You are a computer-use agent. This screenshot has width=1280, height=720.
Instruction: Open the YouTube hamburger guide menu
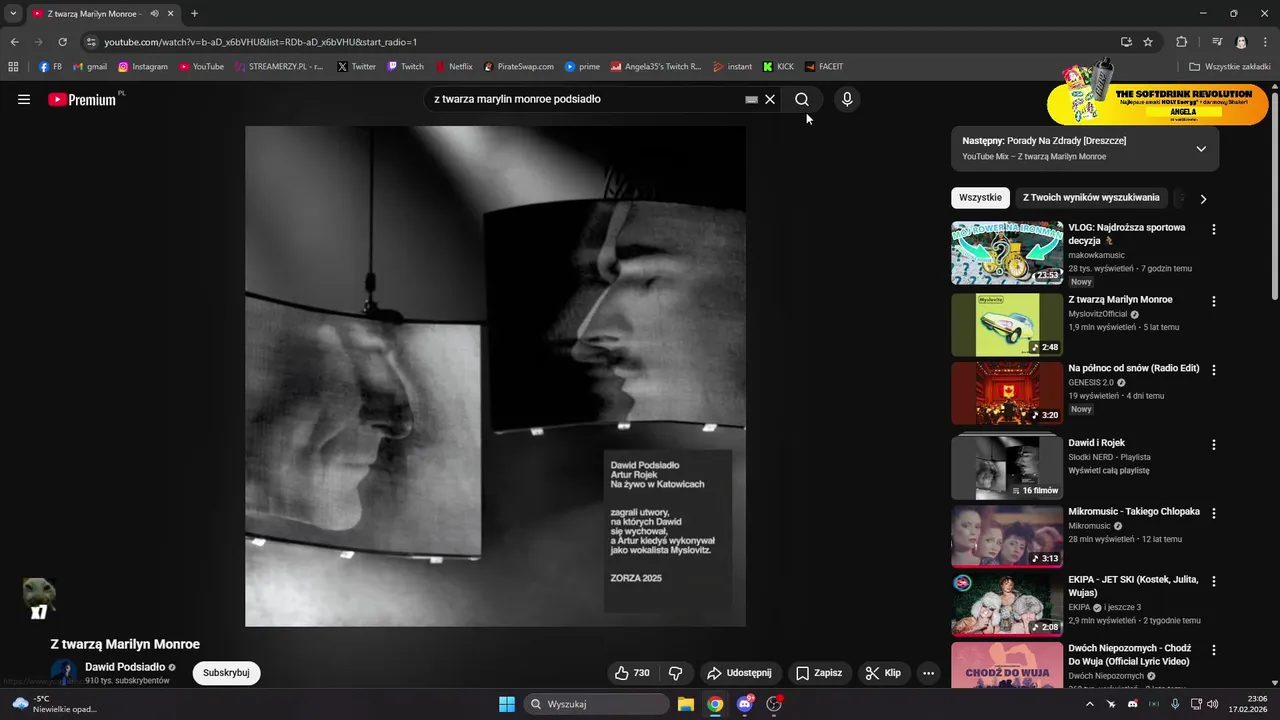(x=24, y=99)
